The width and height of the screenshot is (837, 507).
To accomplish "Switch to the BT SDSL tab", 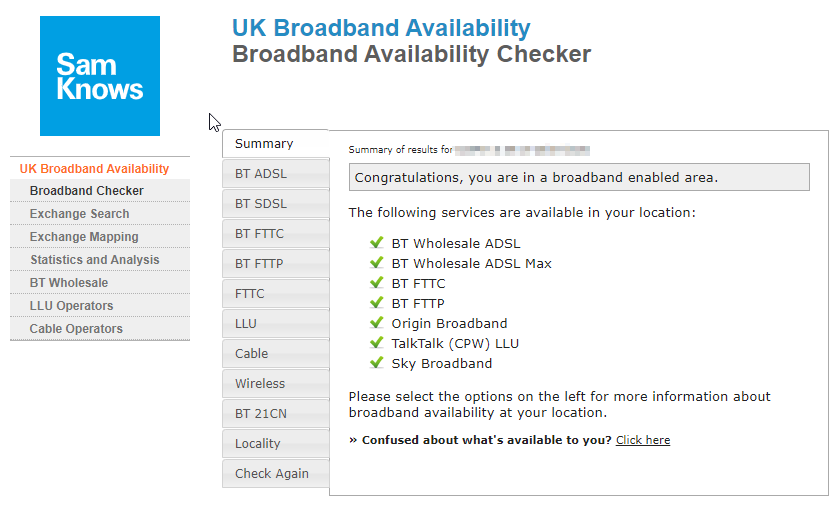I will (275, 204).
